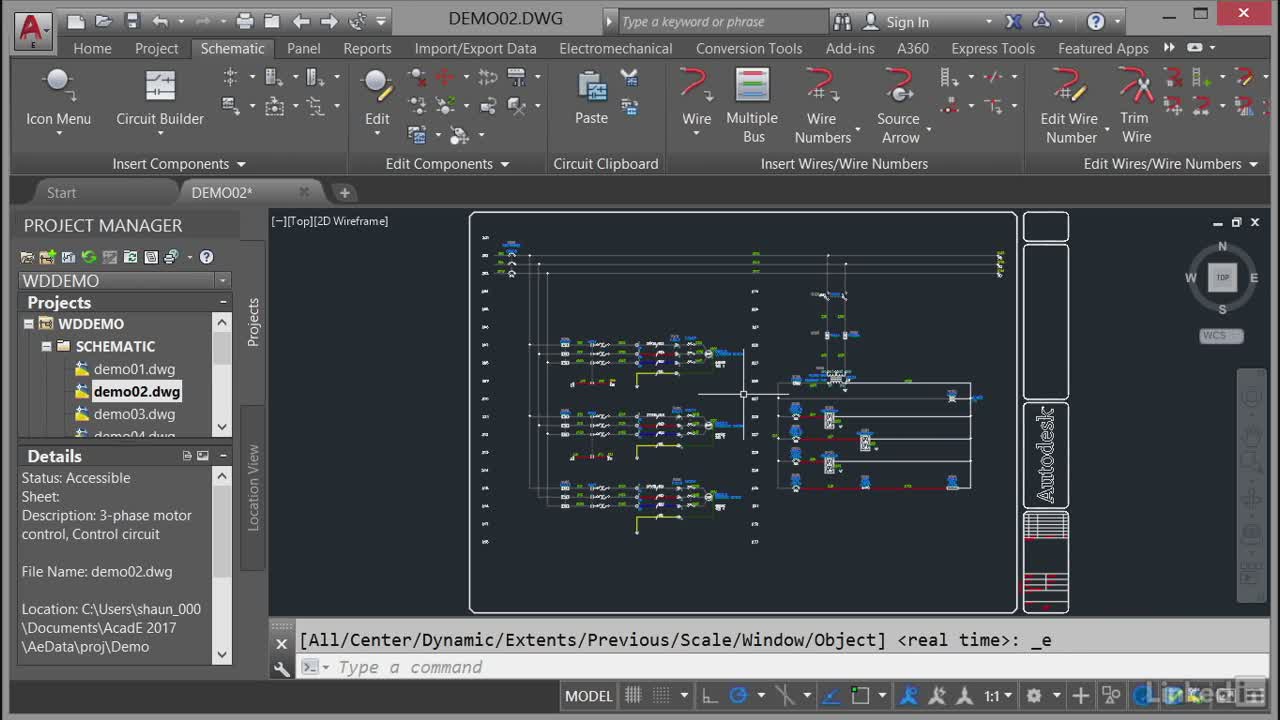Image resolution: width=1280 pixels, height=720 pixels.
Task: Launch the Circuit Builder tool
Action: coord(160,100)
